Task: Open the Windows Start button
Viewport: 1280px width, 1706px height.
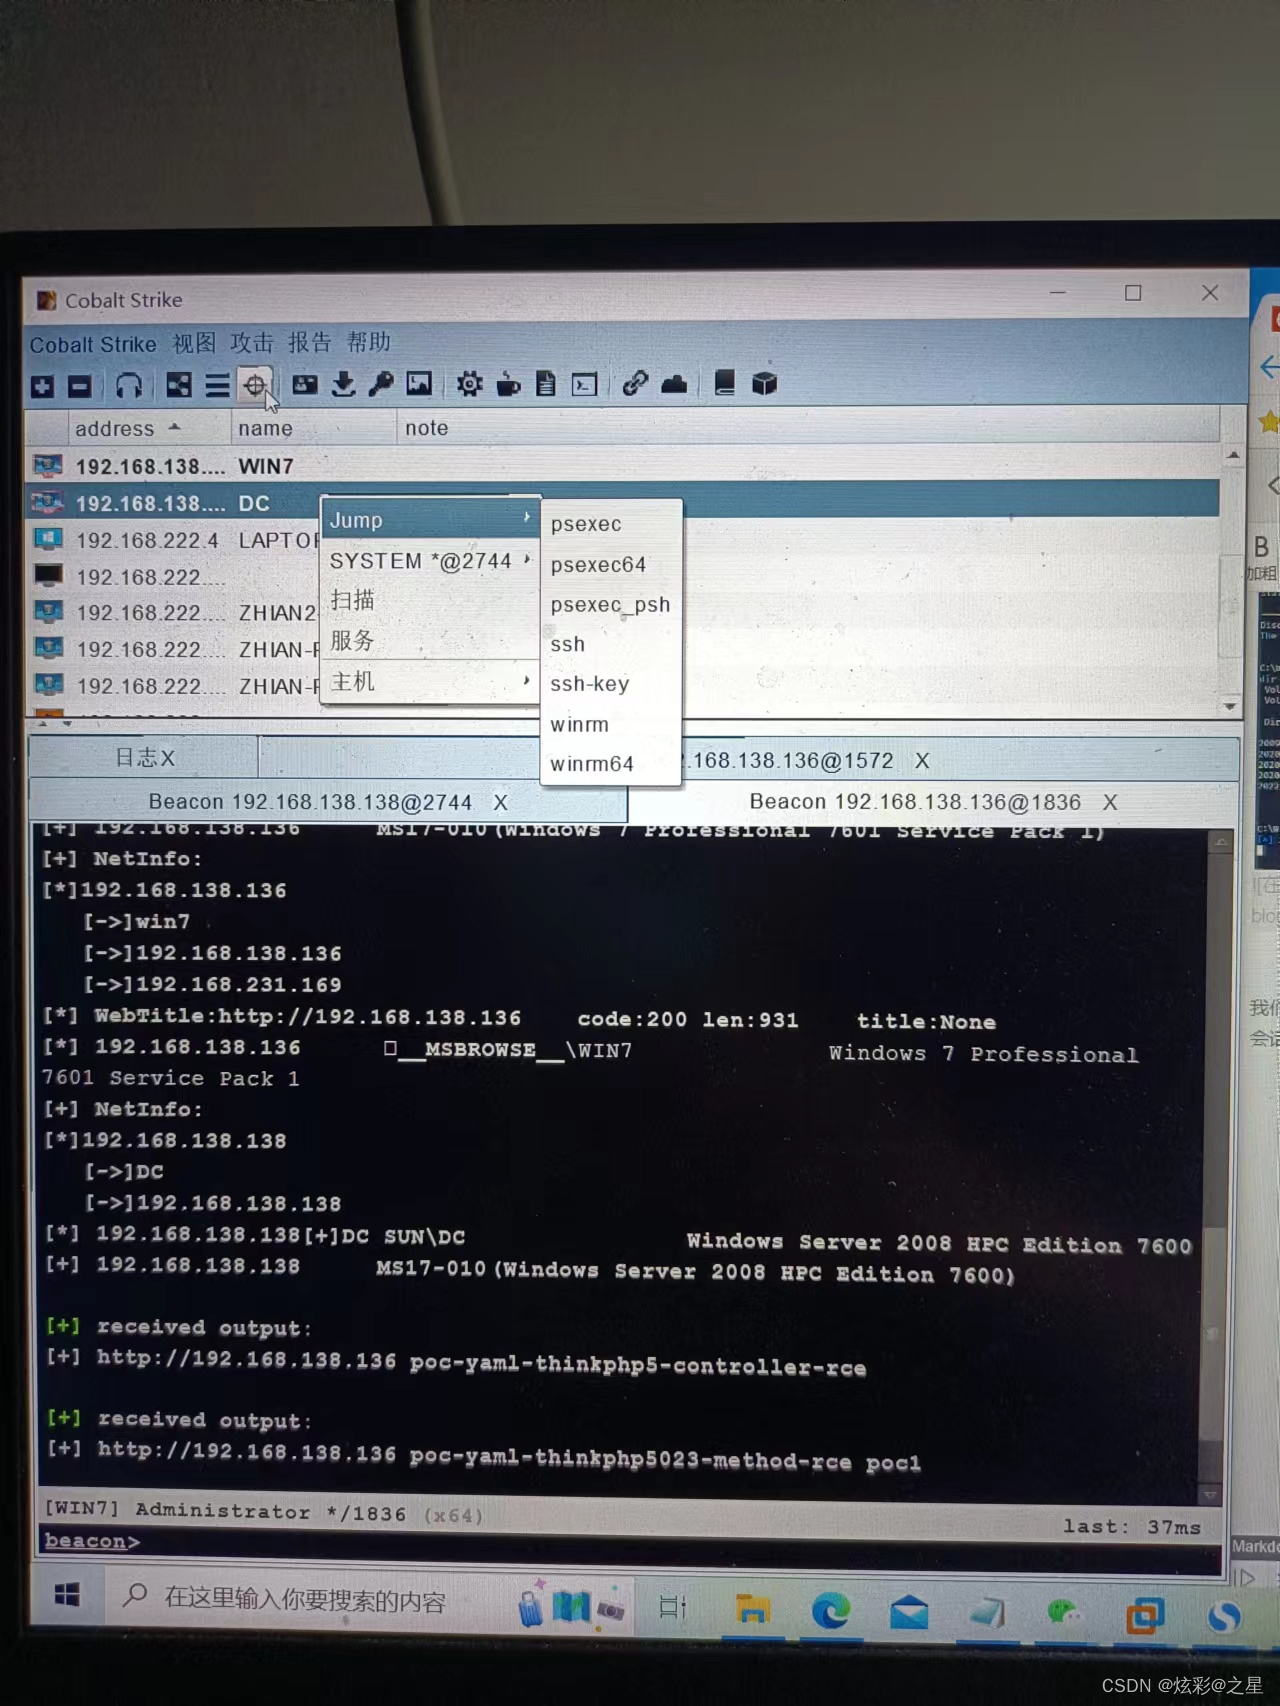Action: (x=67, y=1595)
